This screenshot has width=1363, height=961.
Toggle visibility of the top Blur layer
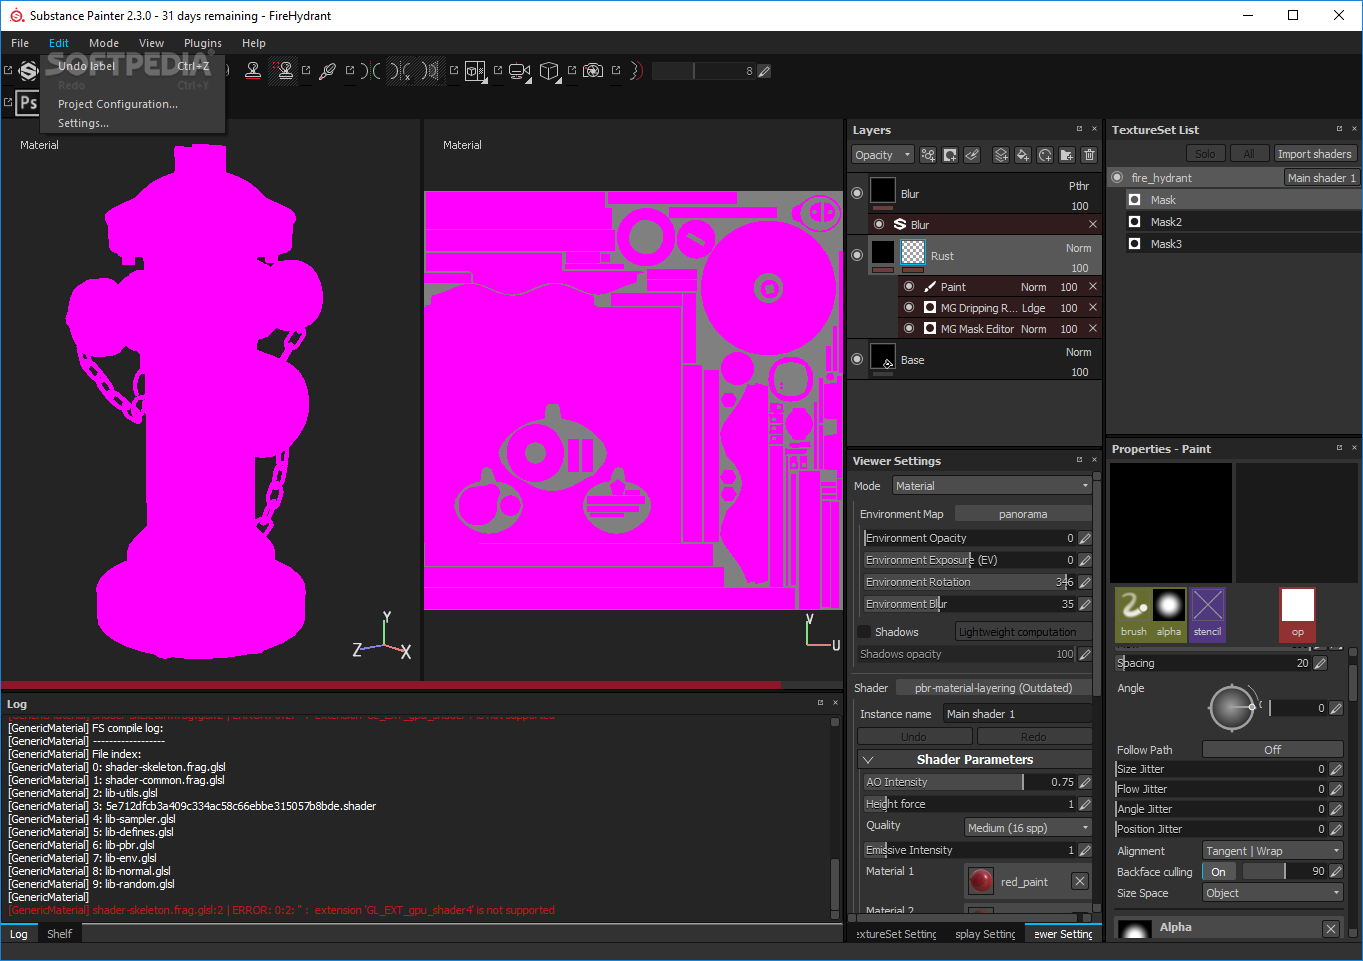(x=857, y=193)
